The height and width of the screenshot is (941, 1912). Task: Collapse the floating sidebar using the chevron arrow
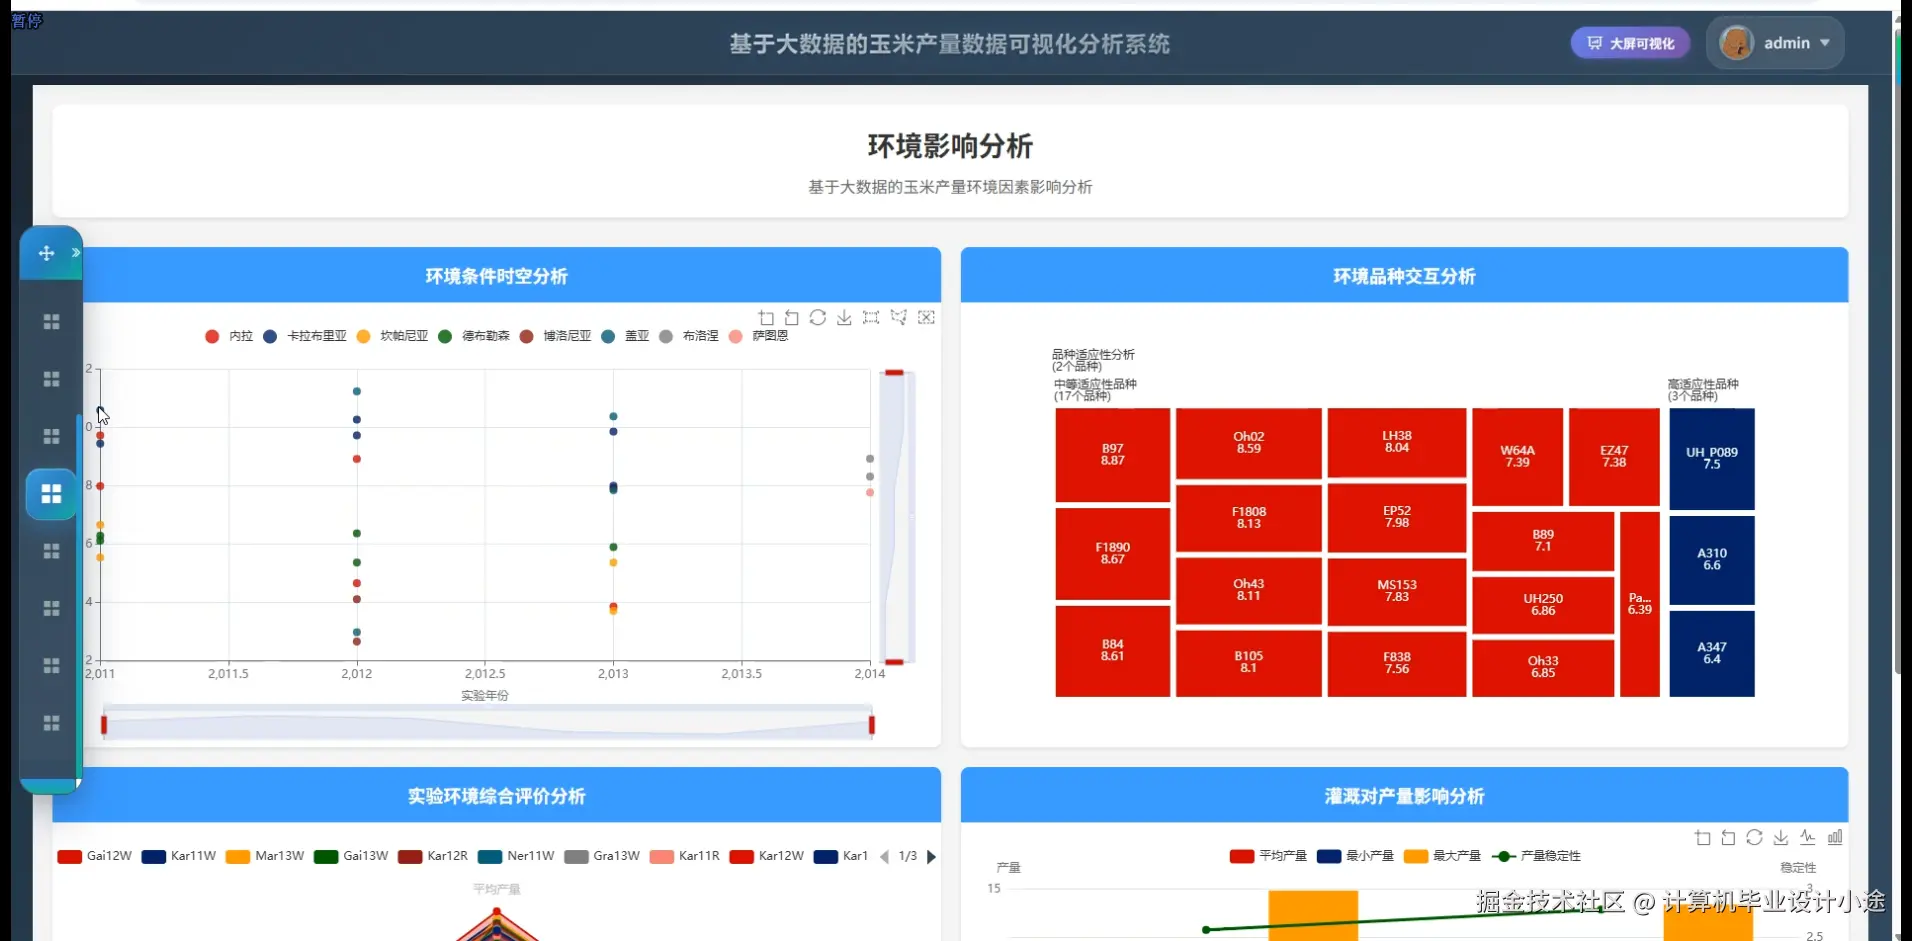click(77, 252)
